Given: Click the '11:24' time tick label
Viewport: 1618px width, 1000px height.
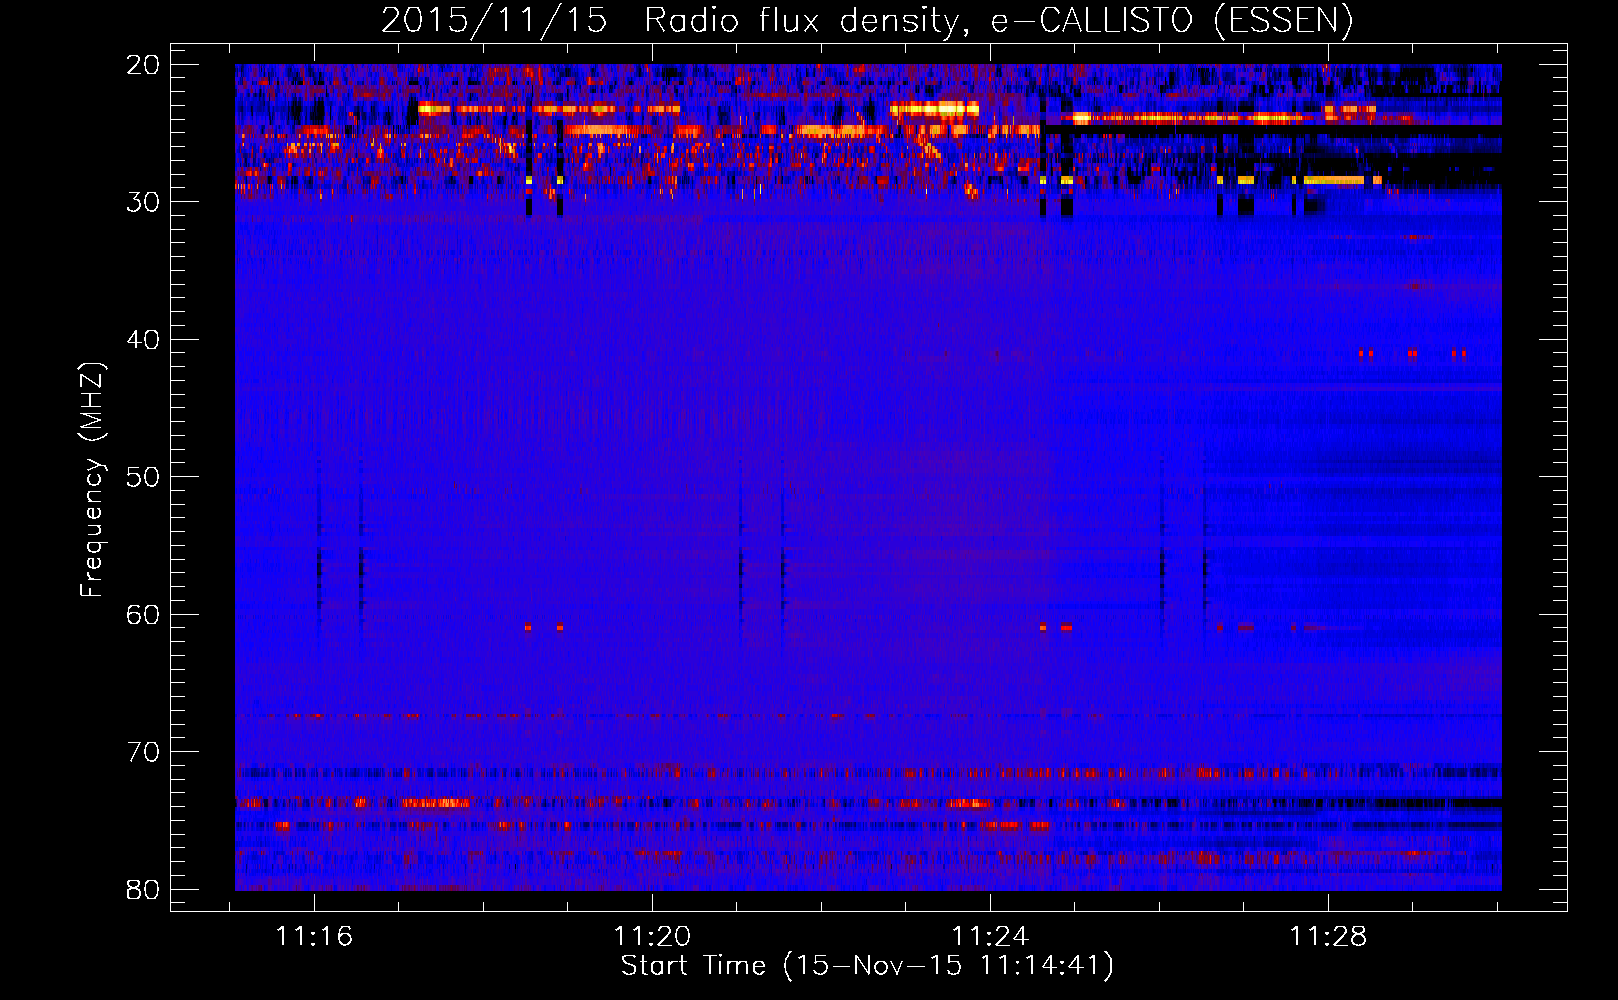Looking at the screenshot, I should point(990,937).
